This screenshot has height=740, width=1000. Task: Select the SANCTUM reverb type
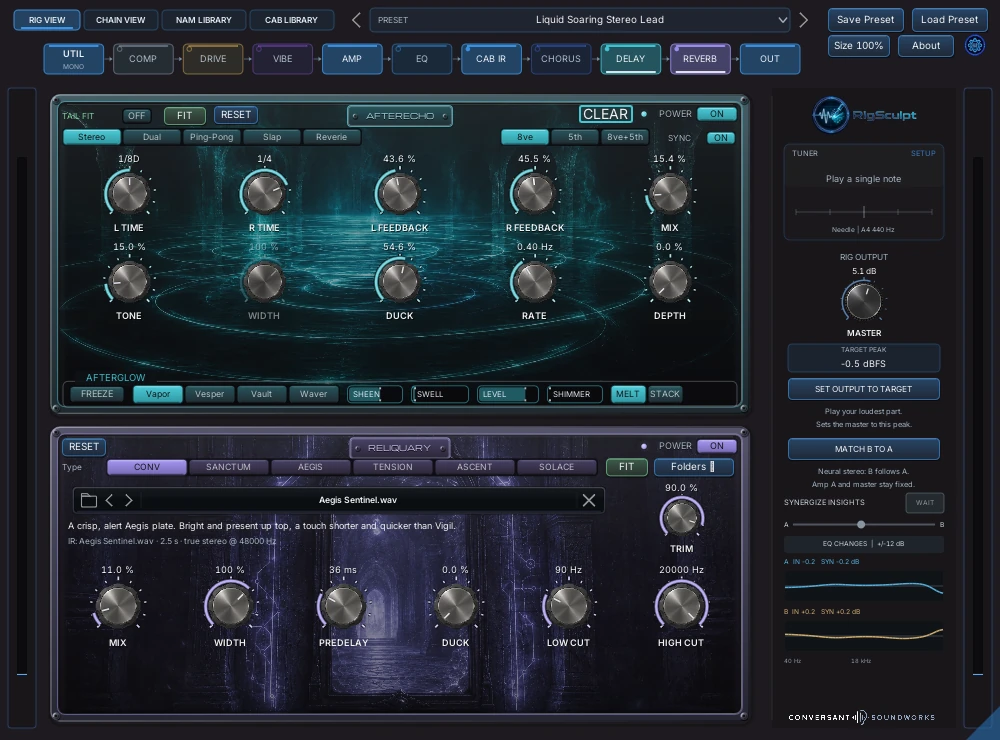point(228,467)
